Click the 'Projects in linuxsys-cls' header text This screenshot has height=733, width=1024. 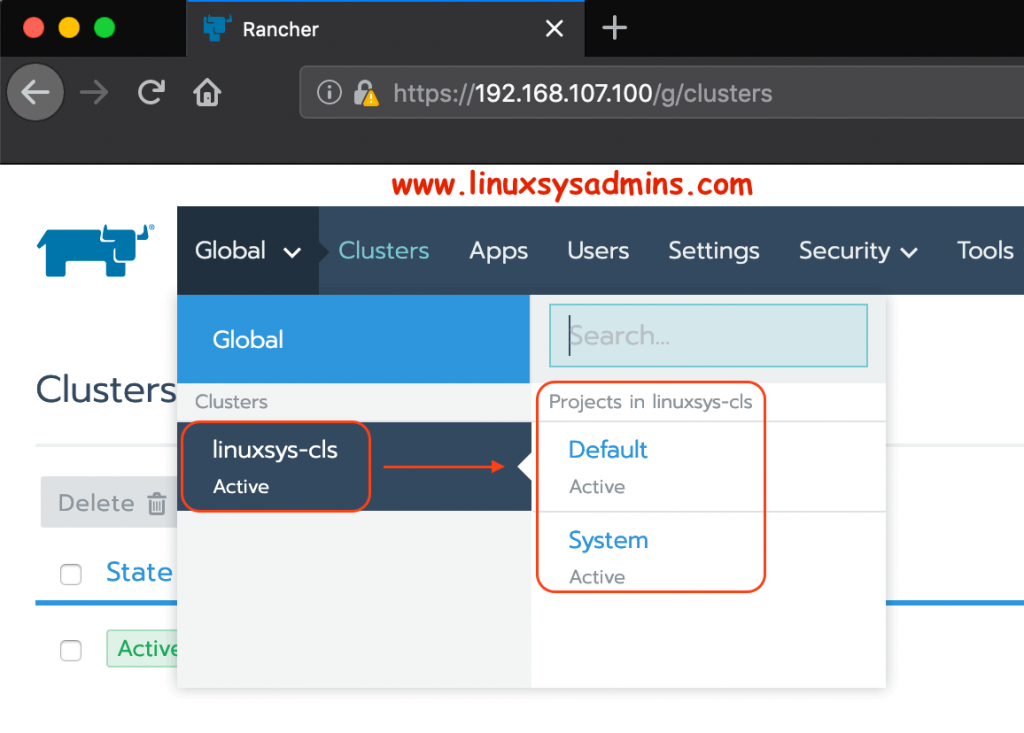click(650, 402)
